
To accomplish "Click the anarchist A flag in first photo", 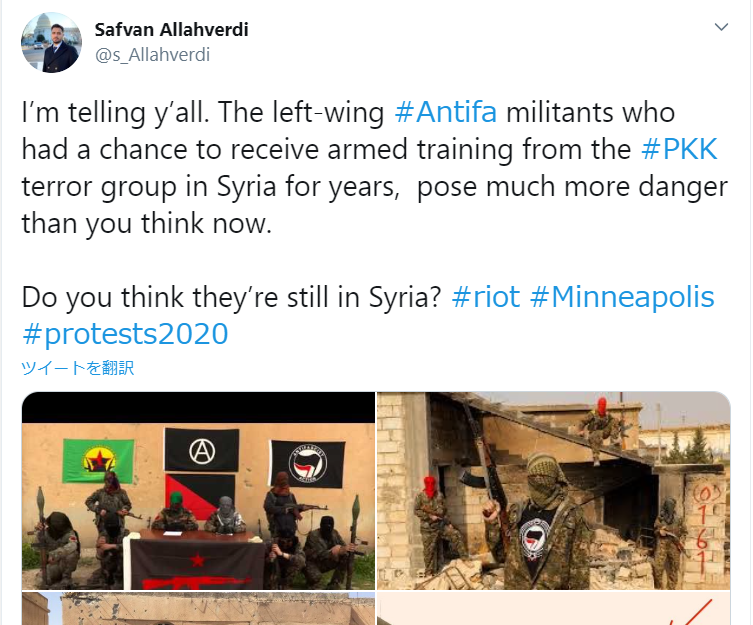I will click(x=202, y=450).
